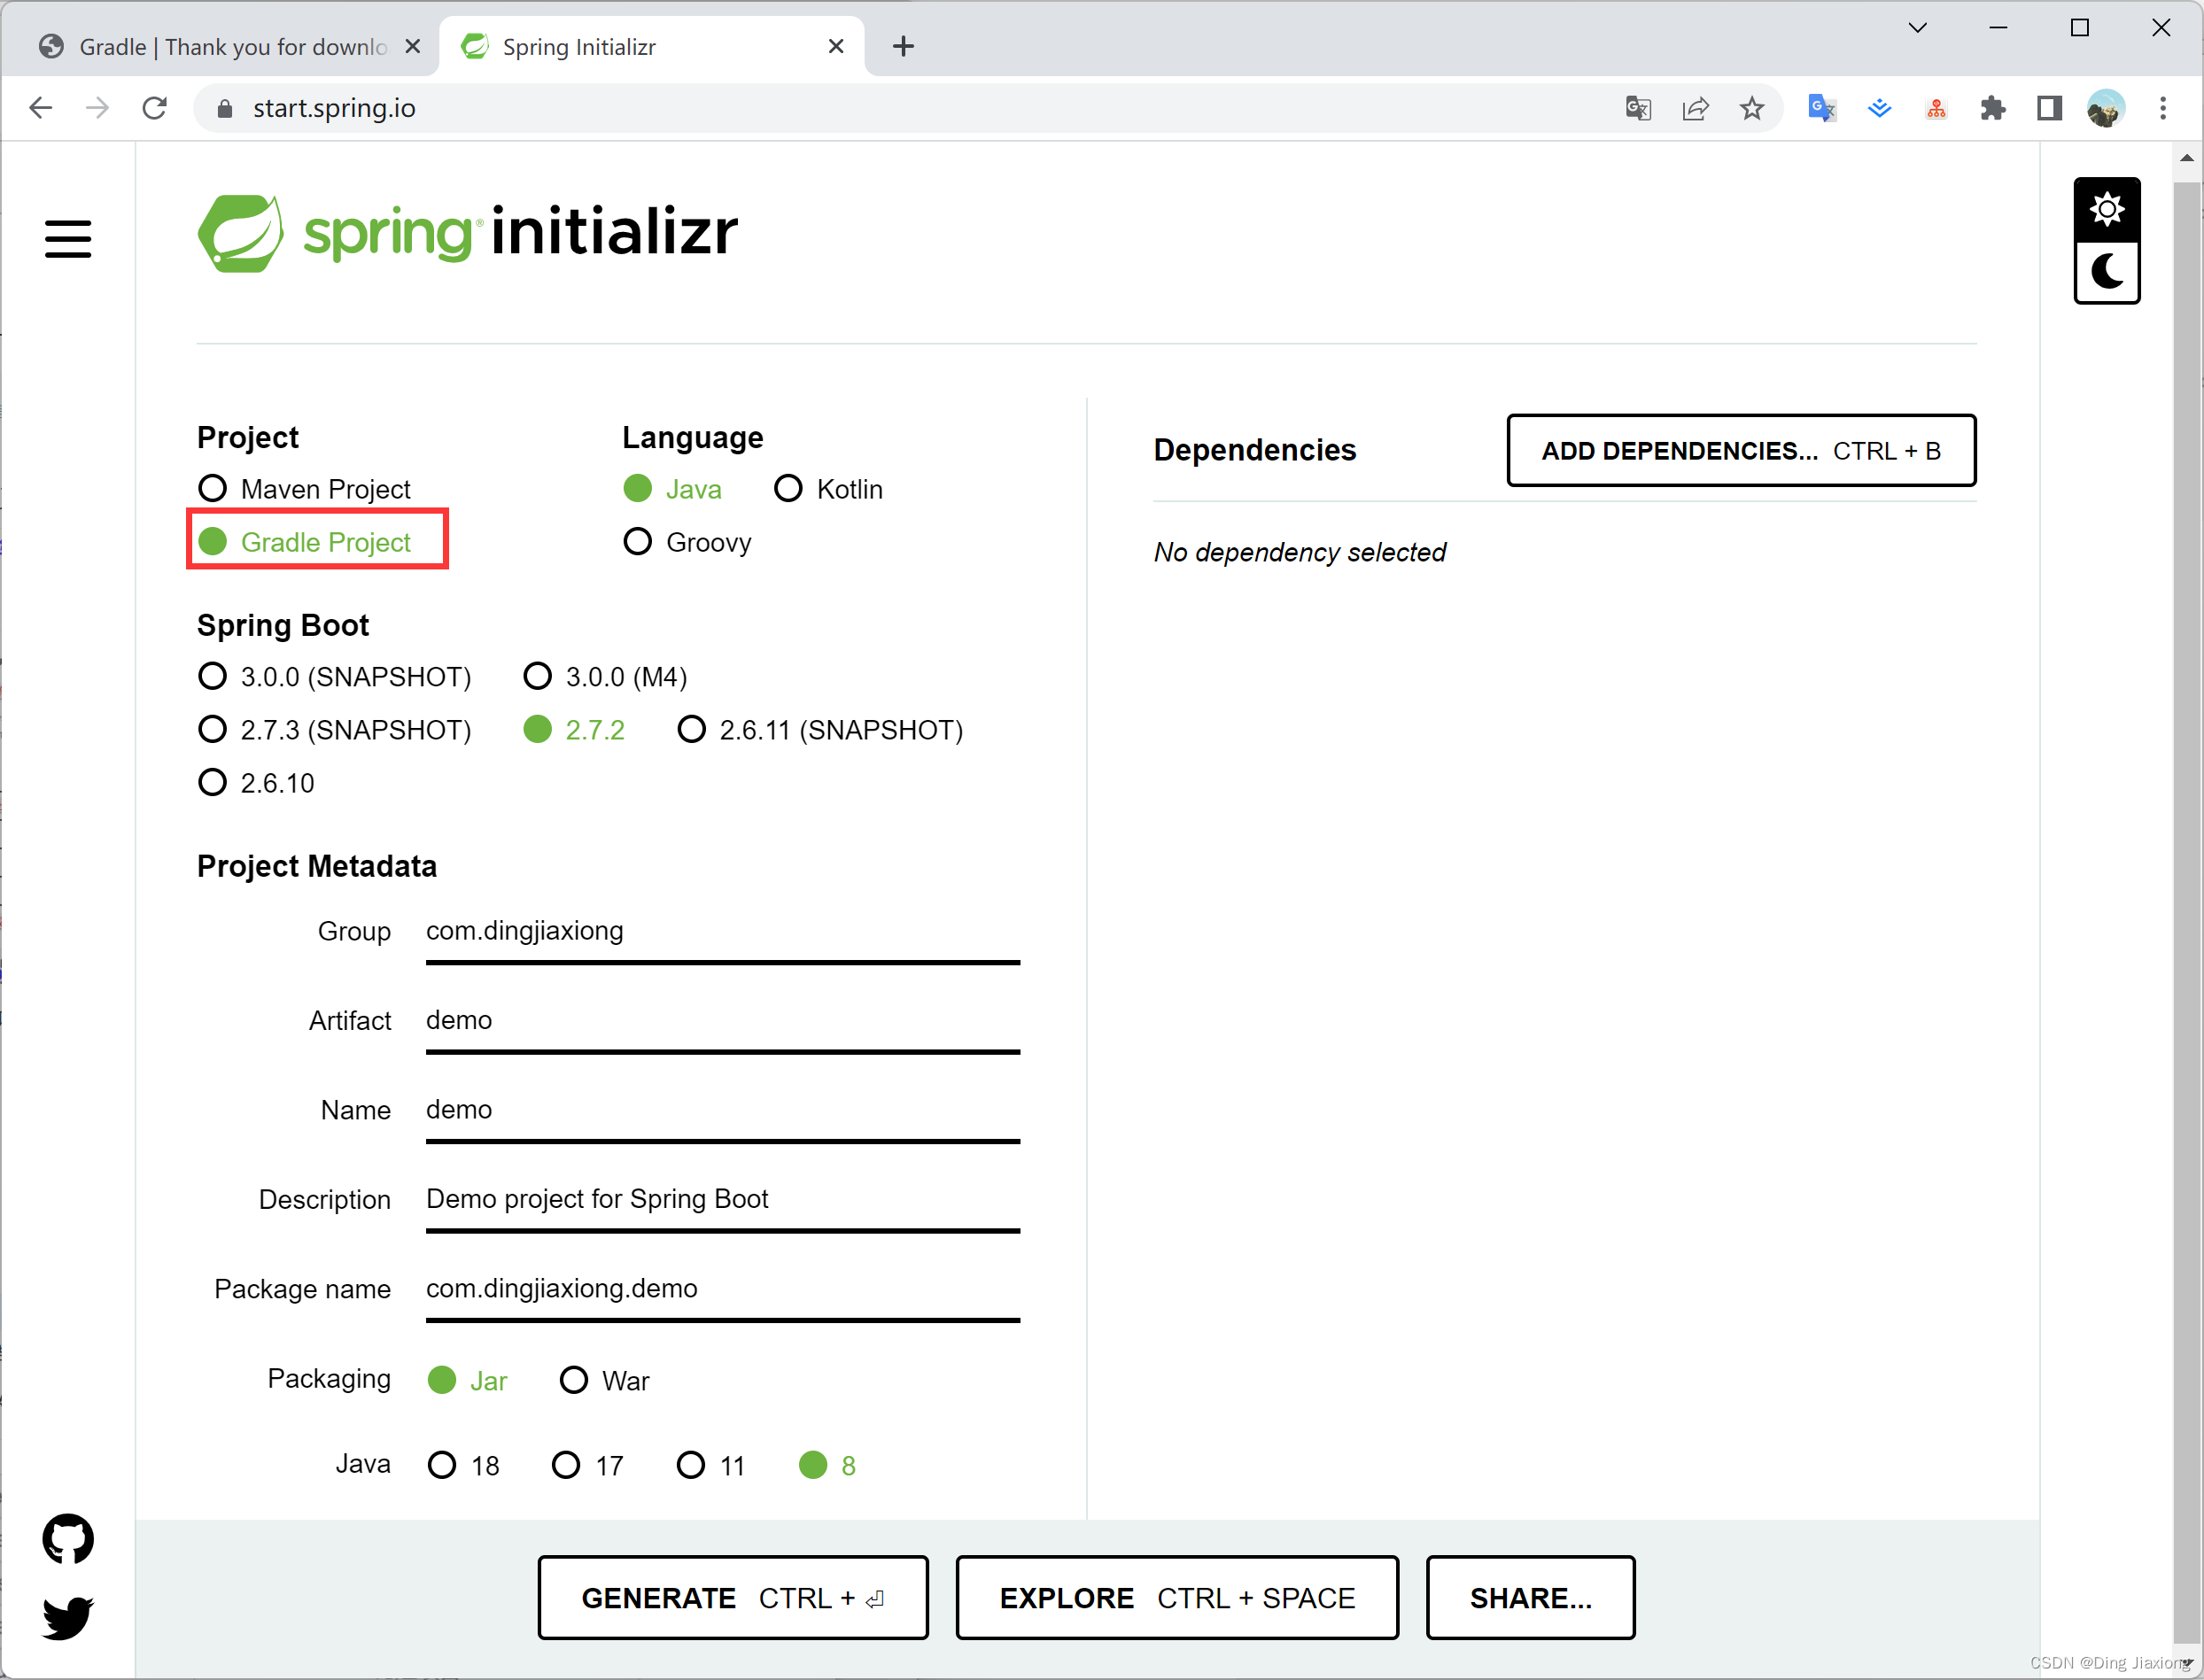Select Maven Project radio option
Viewport: 2204px width, 1680px height.
pos(305,489)
